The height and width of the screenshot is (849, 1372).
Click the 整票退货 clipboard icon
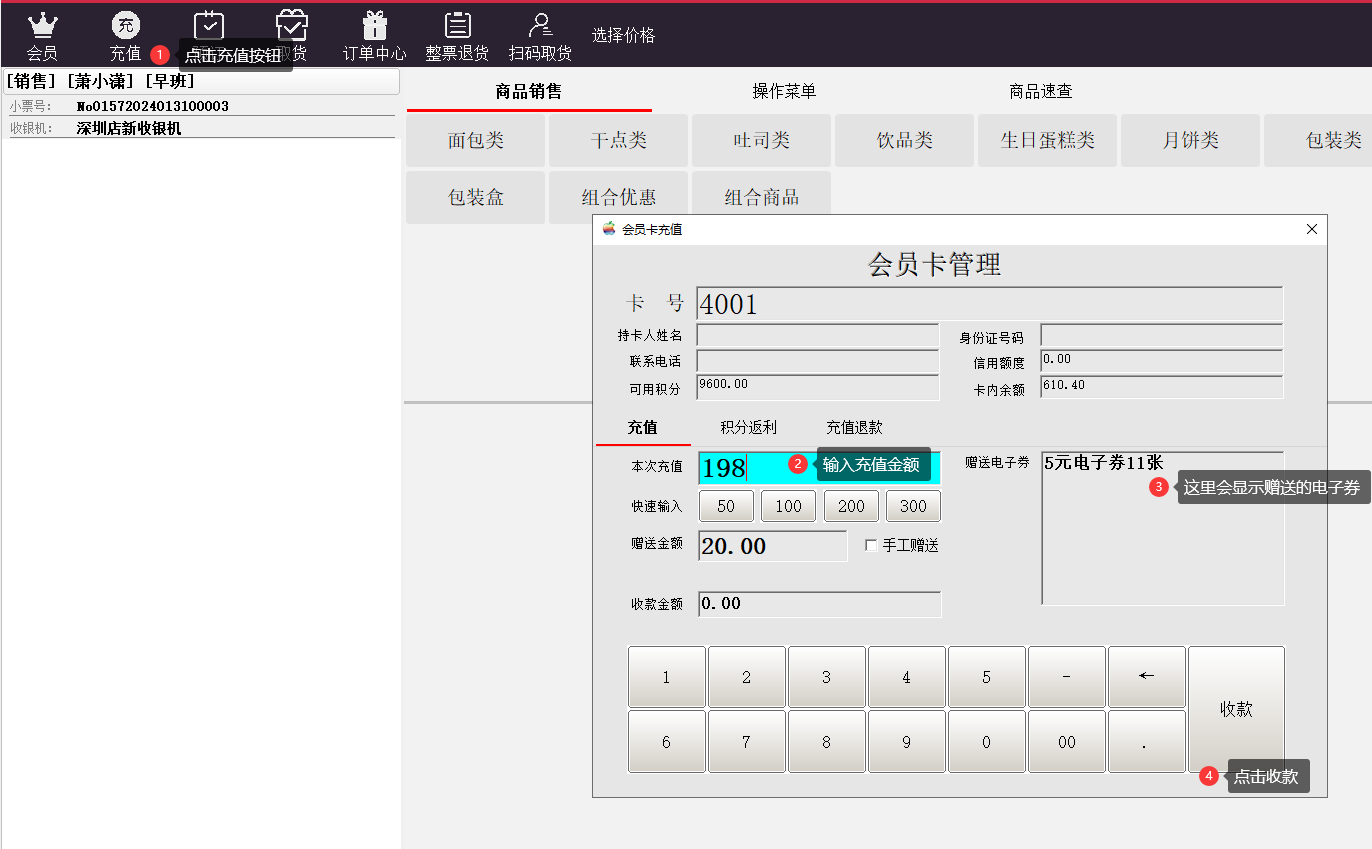point(457,26)
